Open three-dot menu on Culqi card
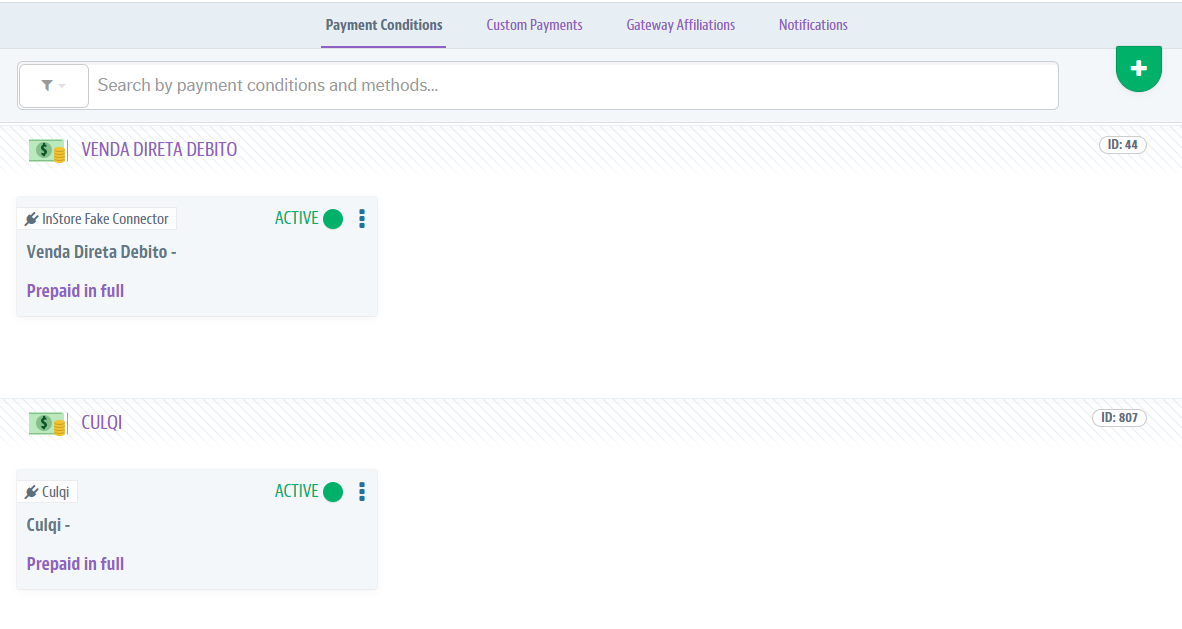The width and height of the screenshot is (1182, 629). coord(362,492)
